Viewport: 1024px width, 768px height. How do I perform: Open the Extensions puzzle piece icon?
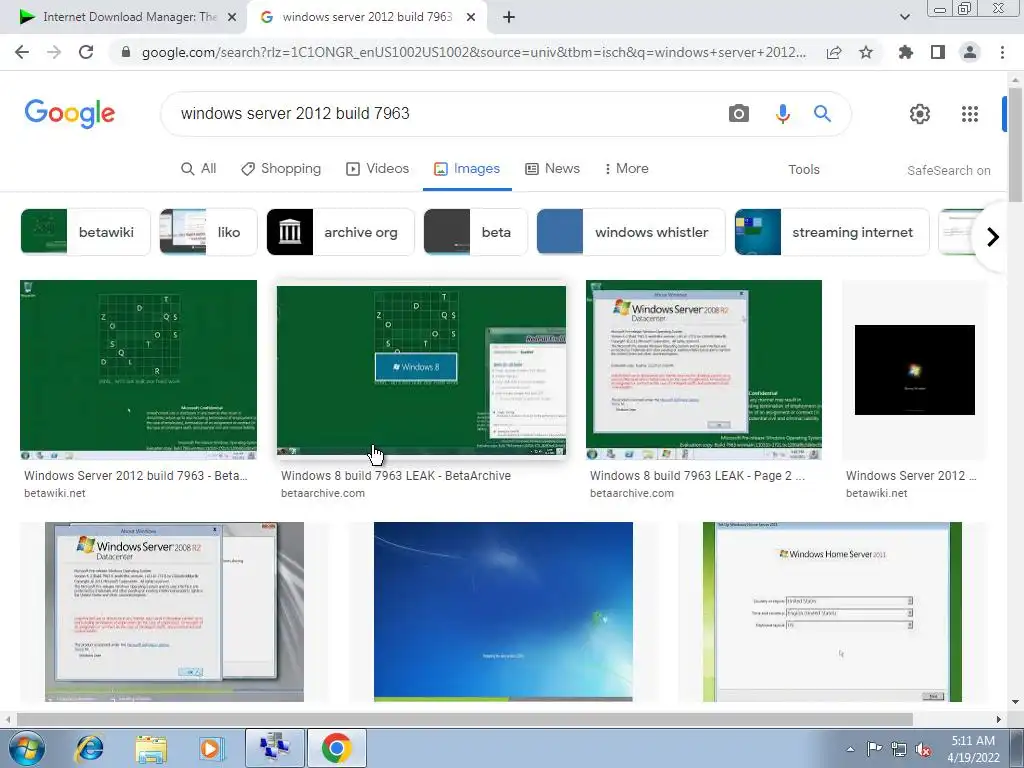point(905,52)
